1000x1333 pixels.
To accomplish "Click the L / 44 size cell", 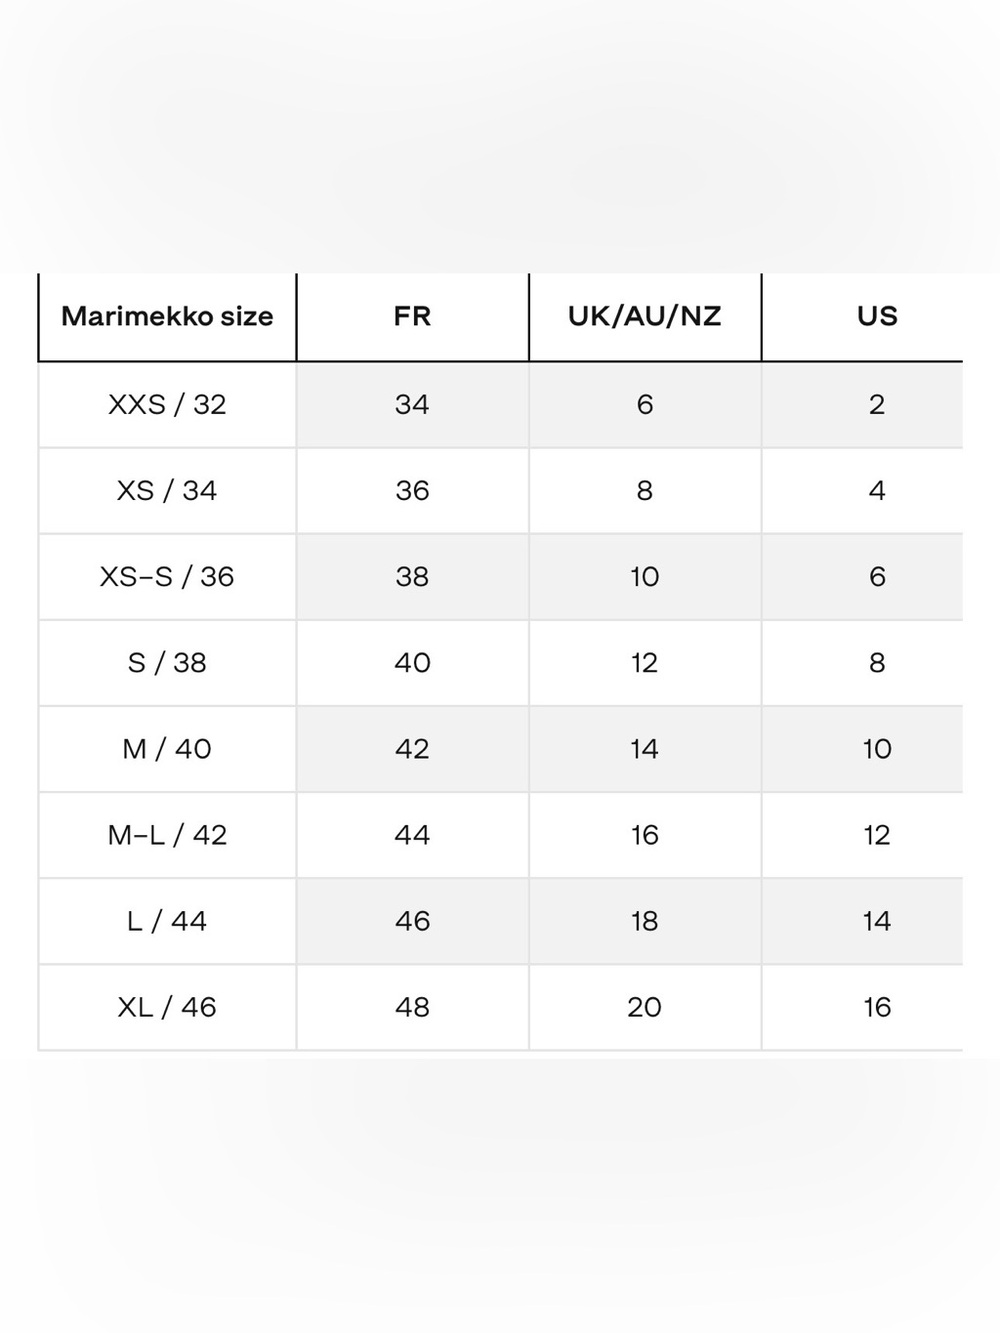I will pyautogui.click(x=167, y=920).
